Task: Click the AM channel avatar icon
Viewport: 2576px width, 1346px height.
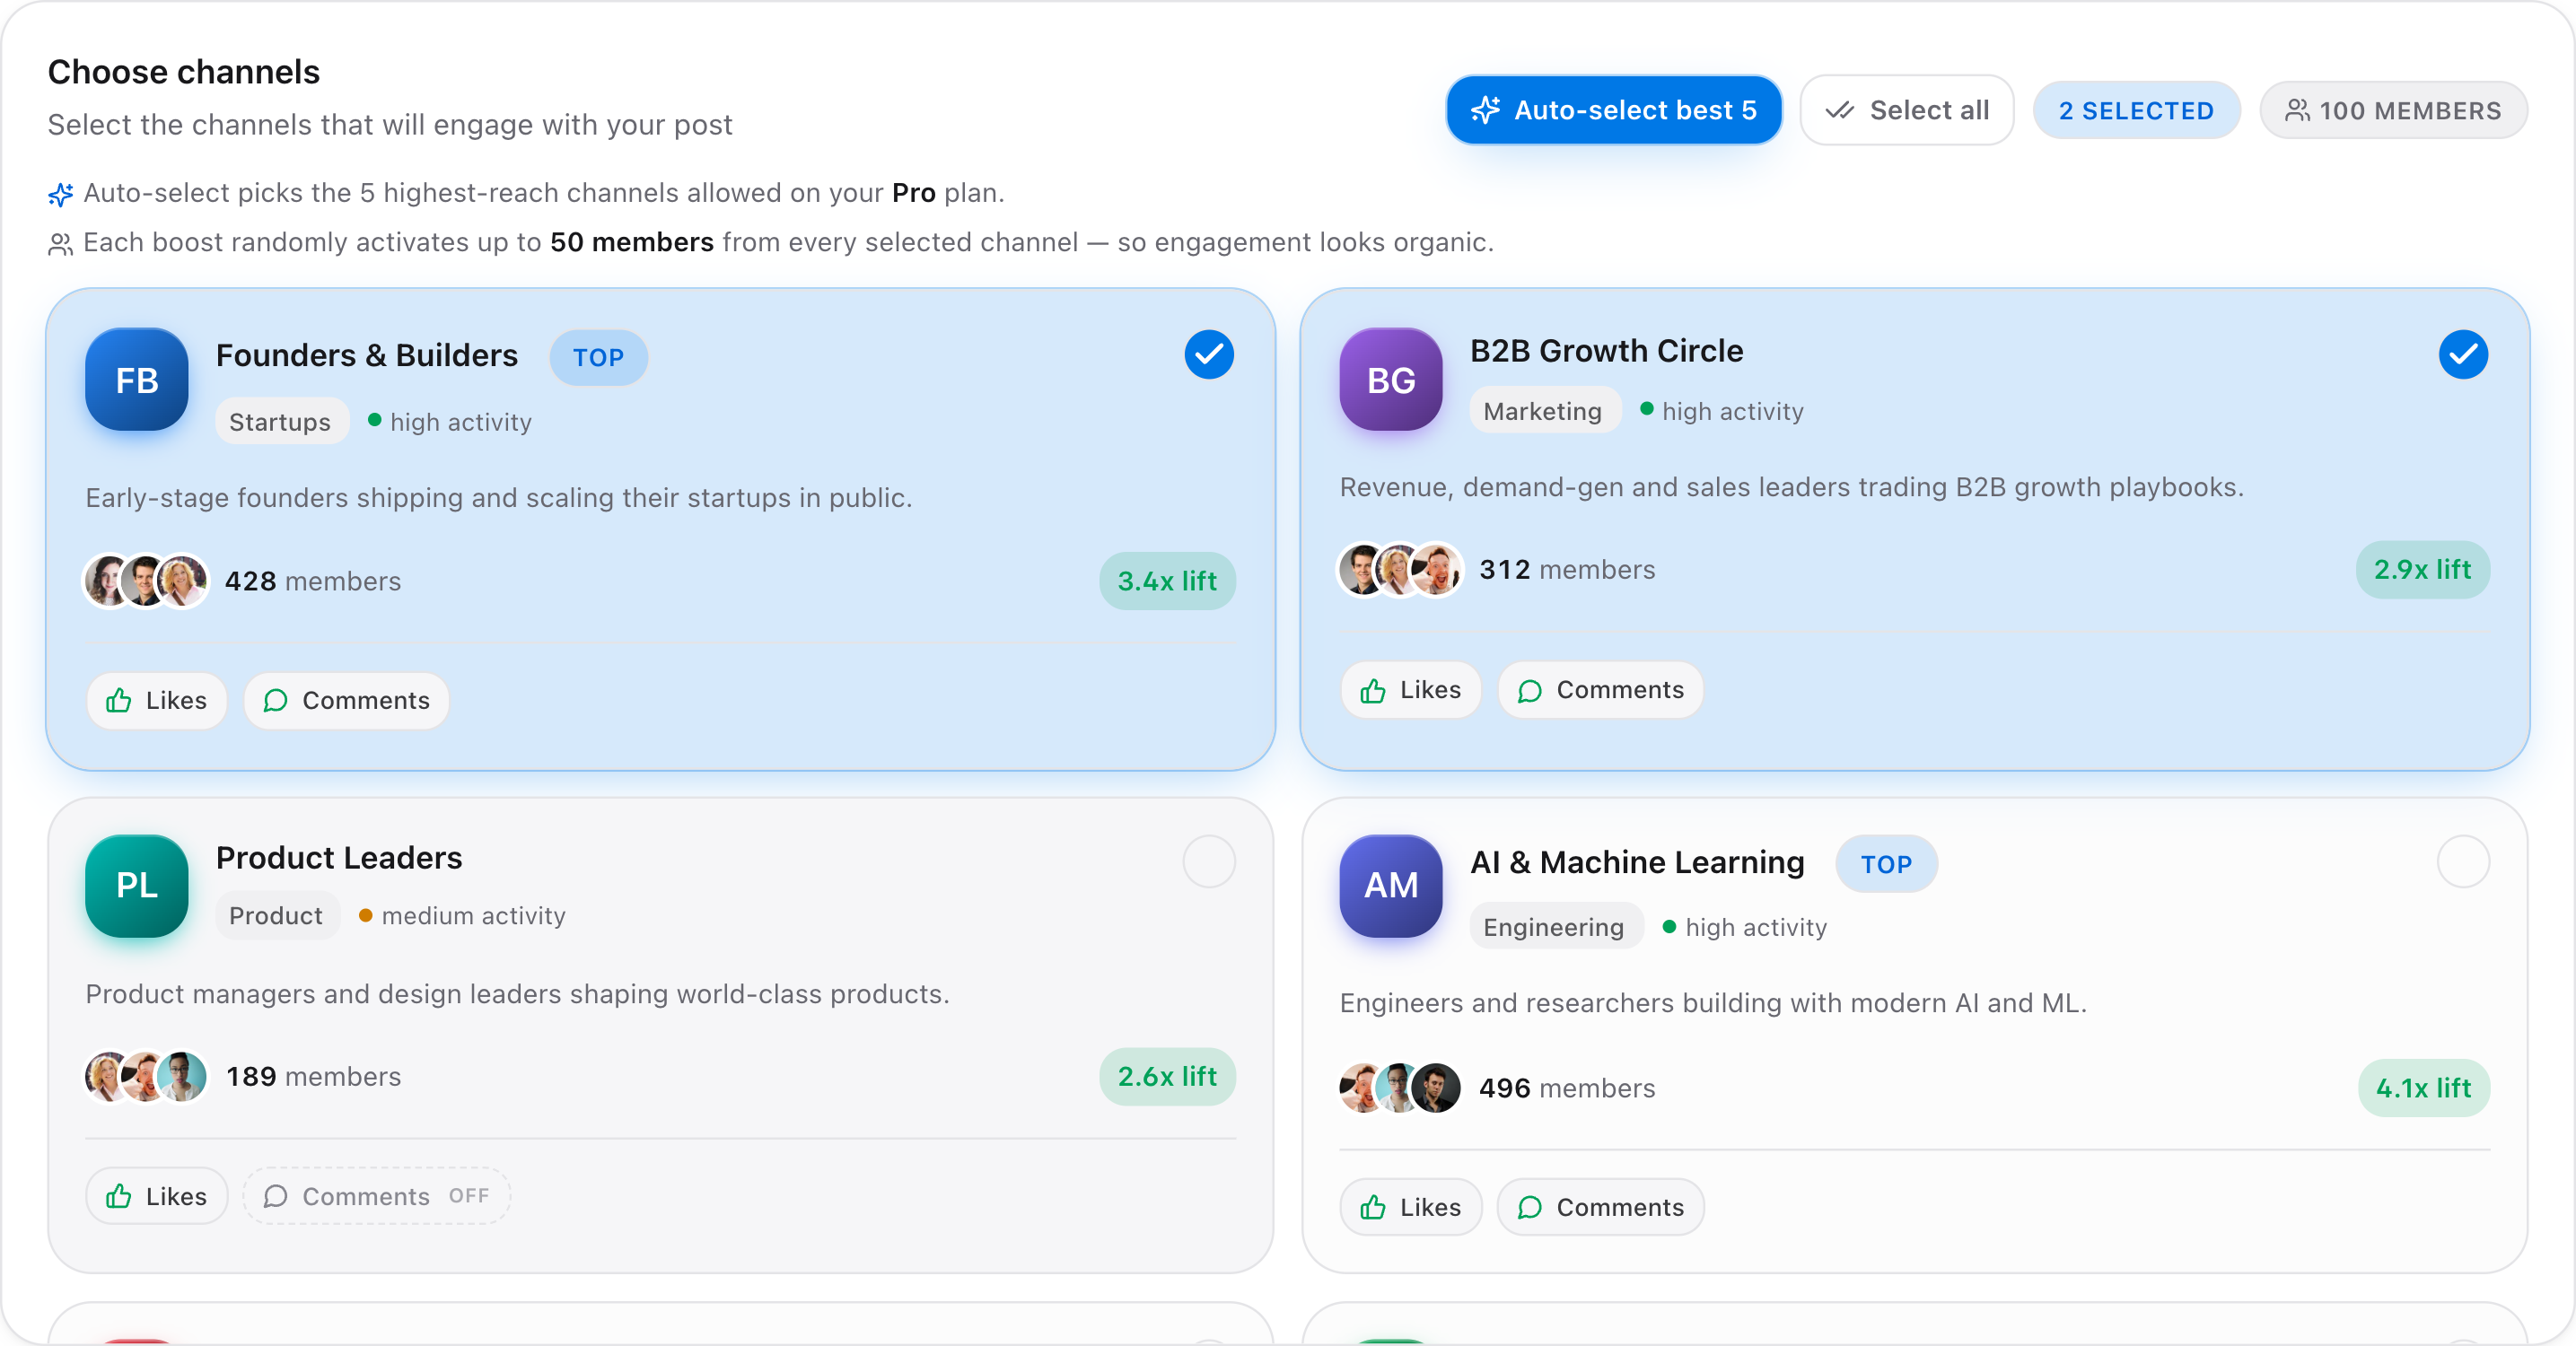Action: tap(1391, 886)
